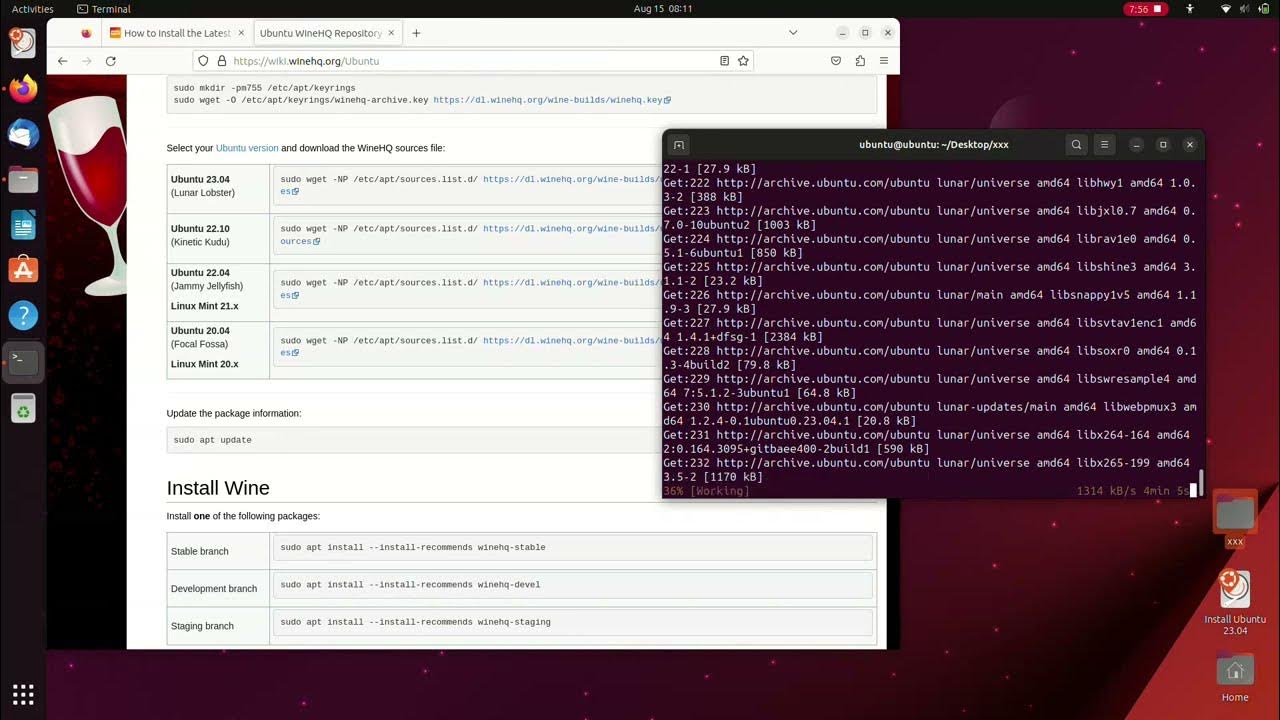Click the Install Wine heading
This screenshot has height=720, width=1280.
tap(218, 488)
